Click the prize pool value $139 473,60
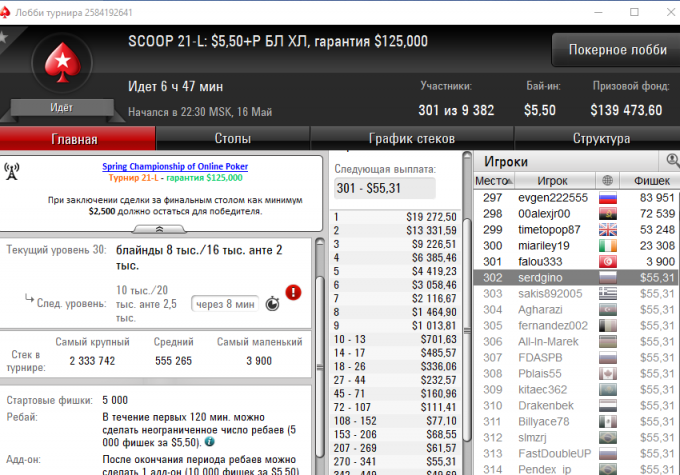 coord(626,110)
